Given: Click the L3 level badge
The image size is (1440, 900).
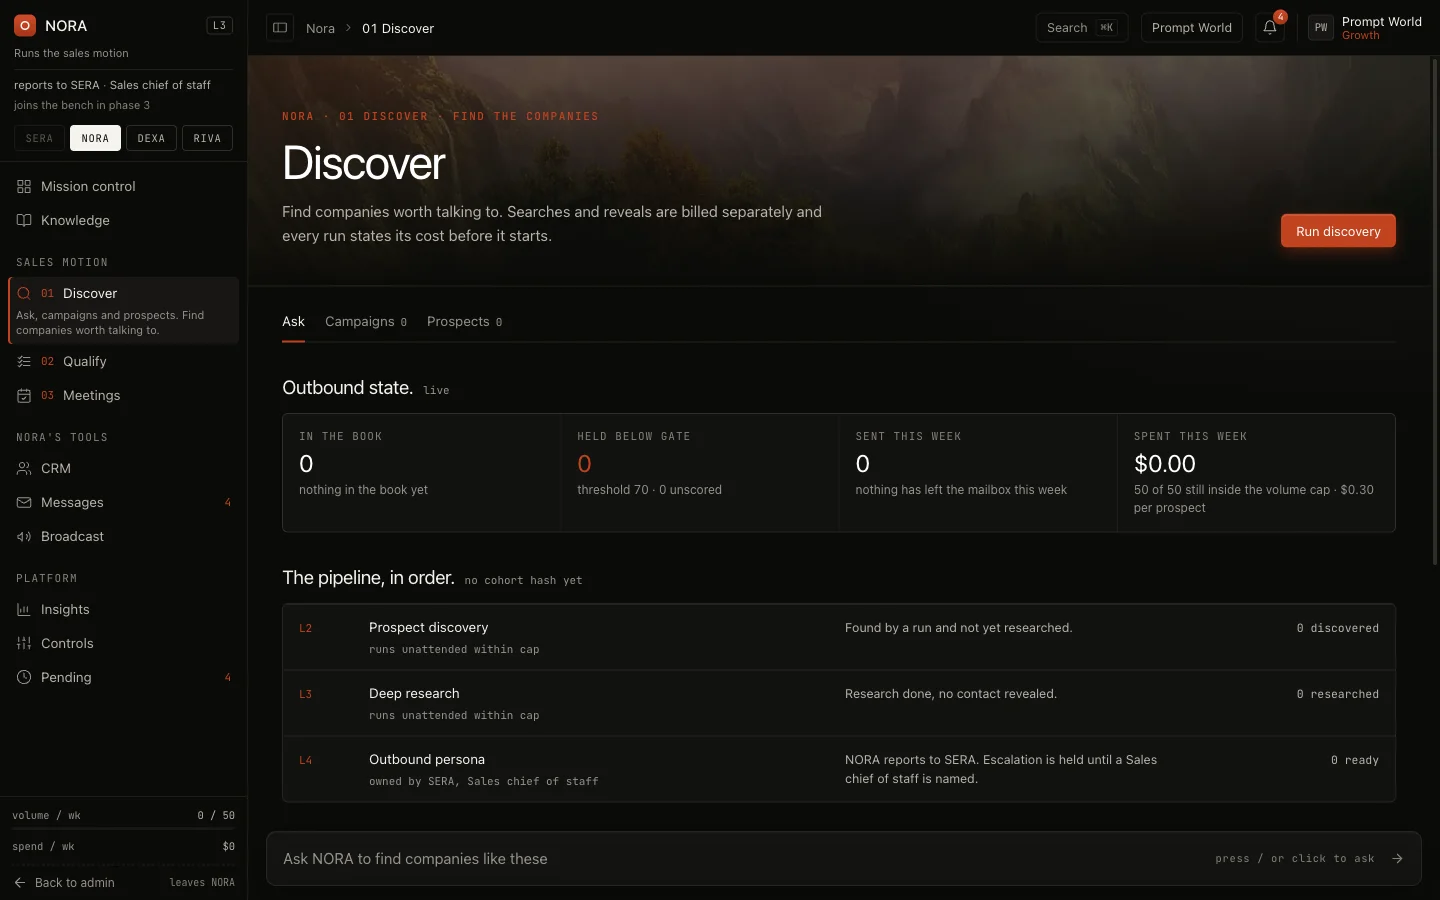Looking at the screenshot, I should 219,26.
